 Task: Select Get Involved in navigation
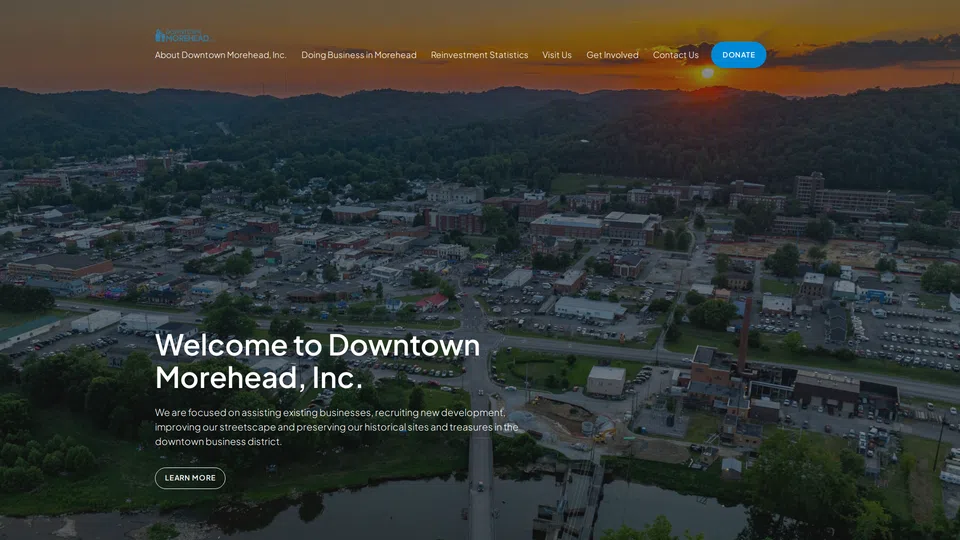point(612,55)
